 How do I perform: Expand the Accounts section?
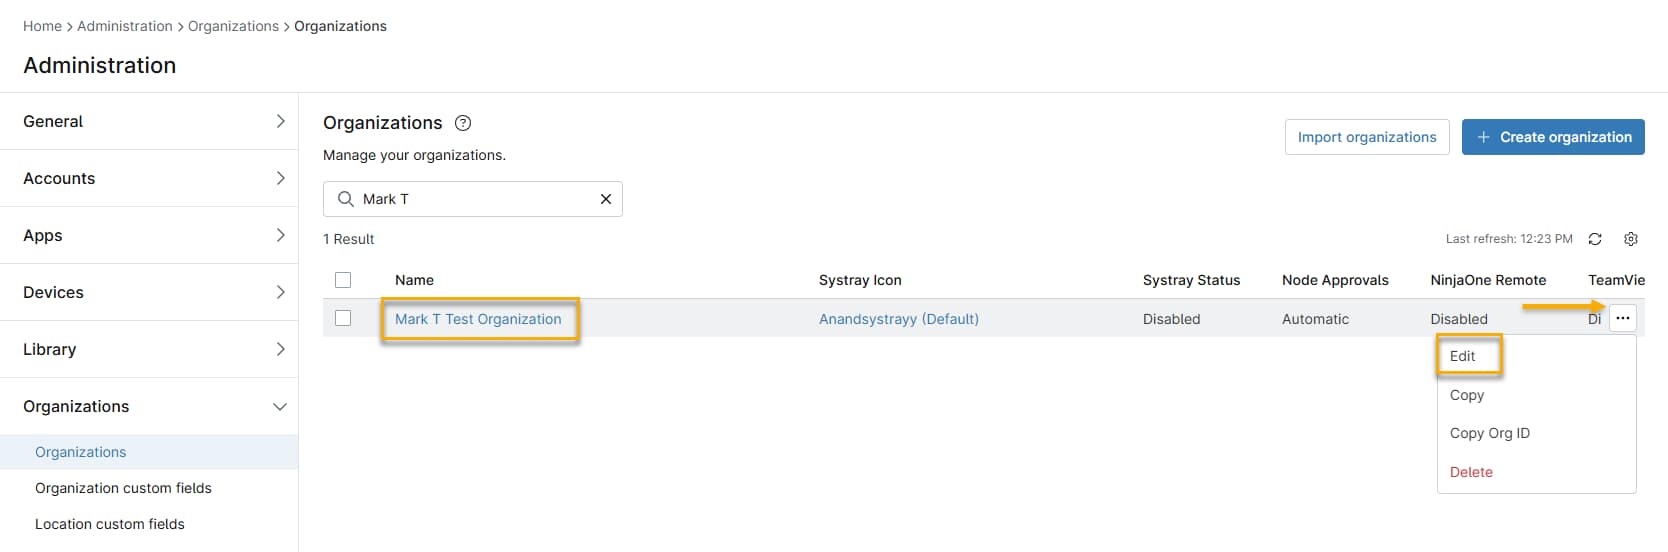point(149,178)
